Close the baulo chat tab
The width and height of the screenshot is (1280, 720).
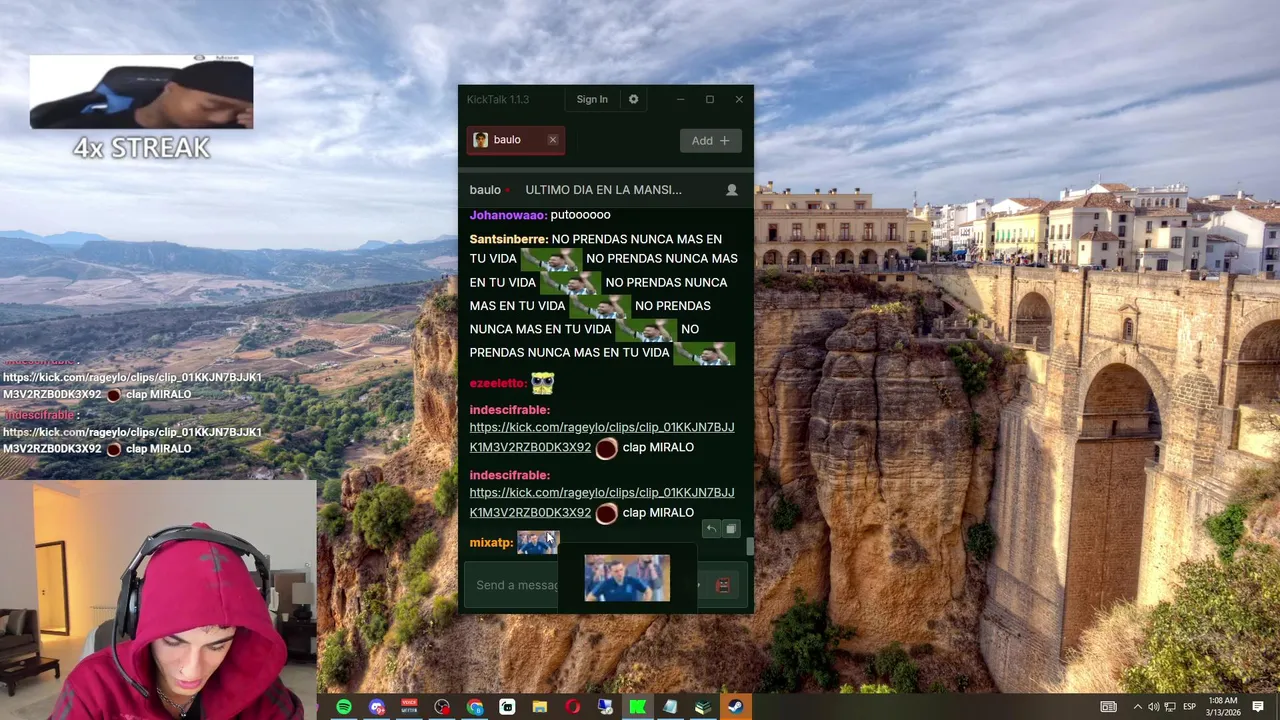pyautogui.click(x=552, y=140)
